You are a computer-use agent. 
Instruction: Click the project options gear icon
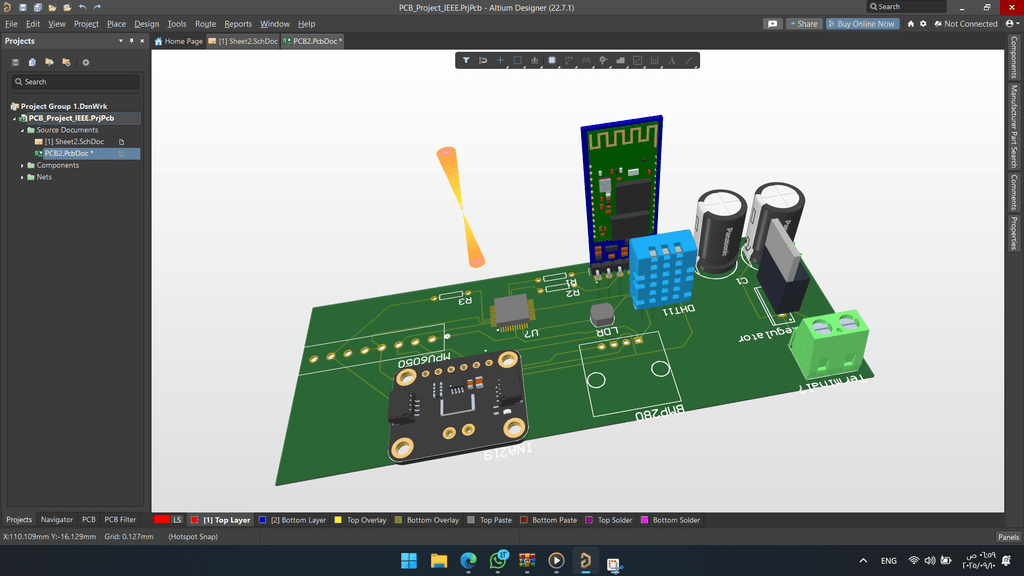(86, 62)
